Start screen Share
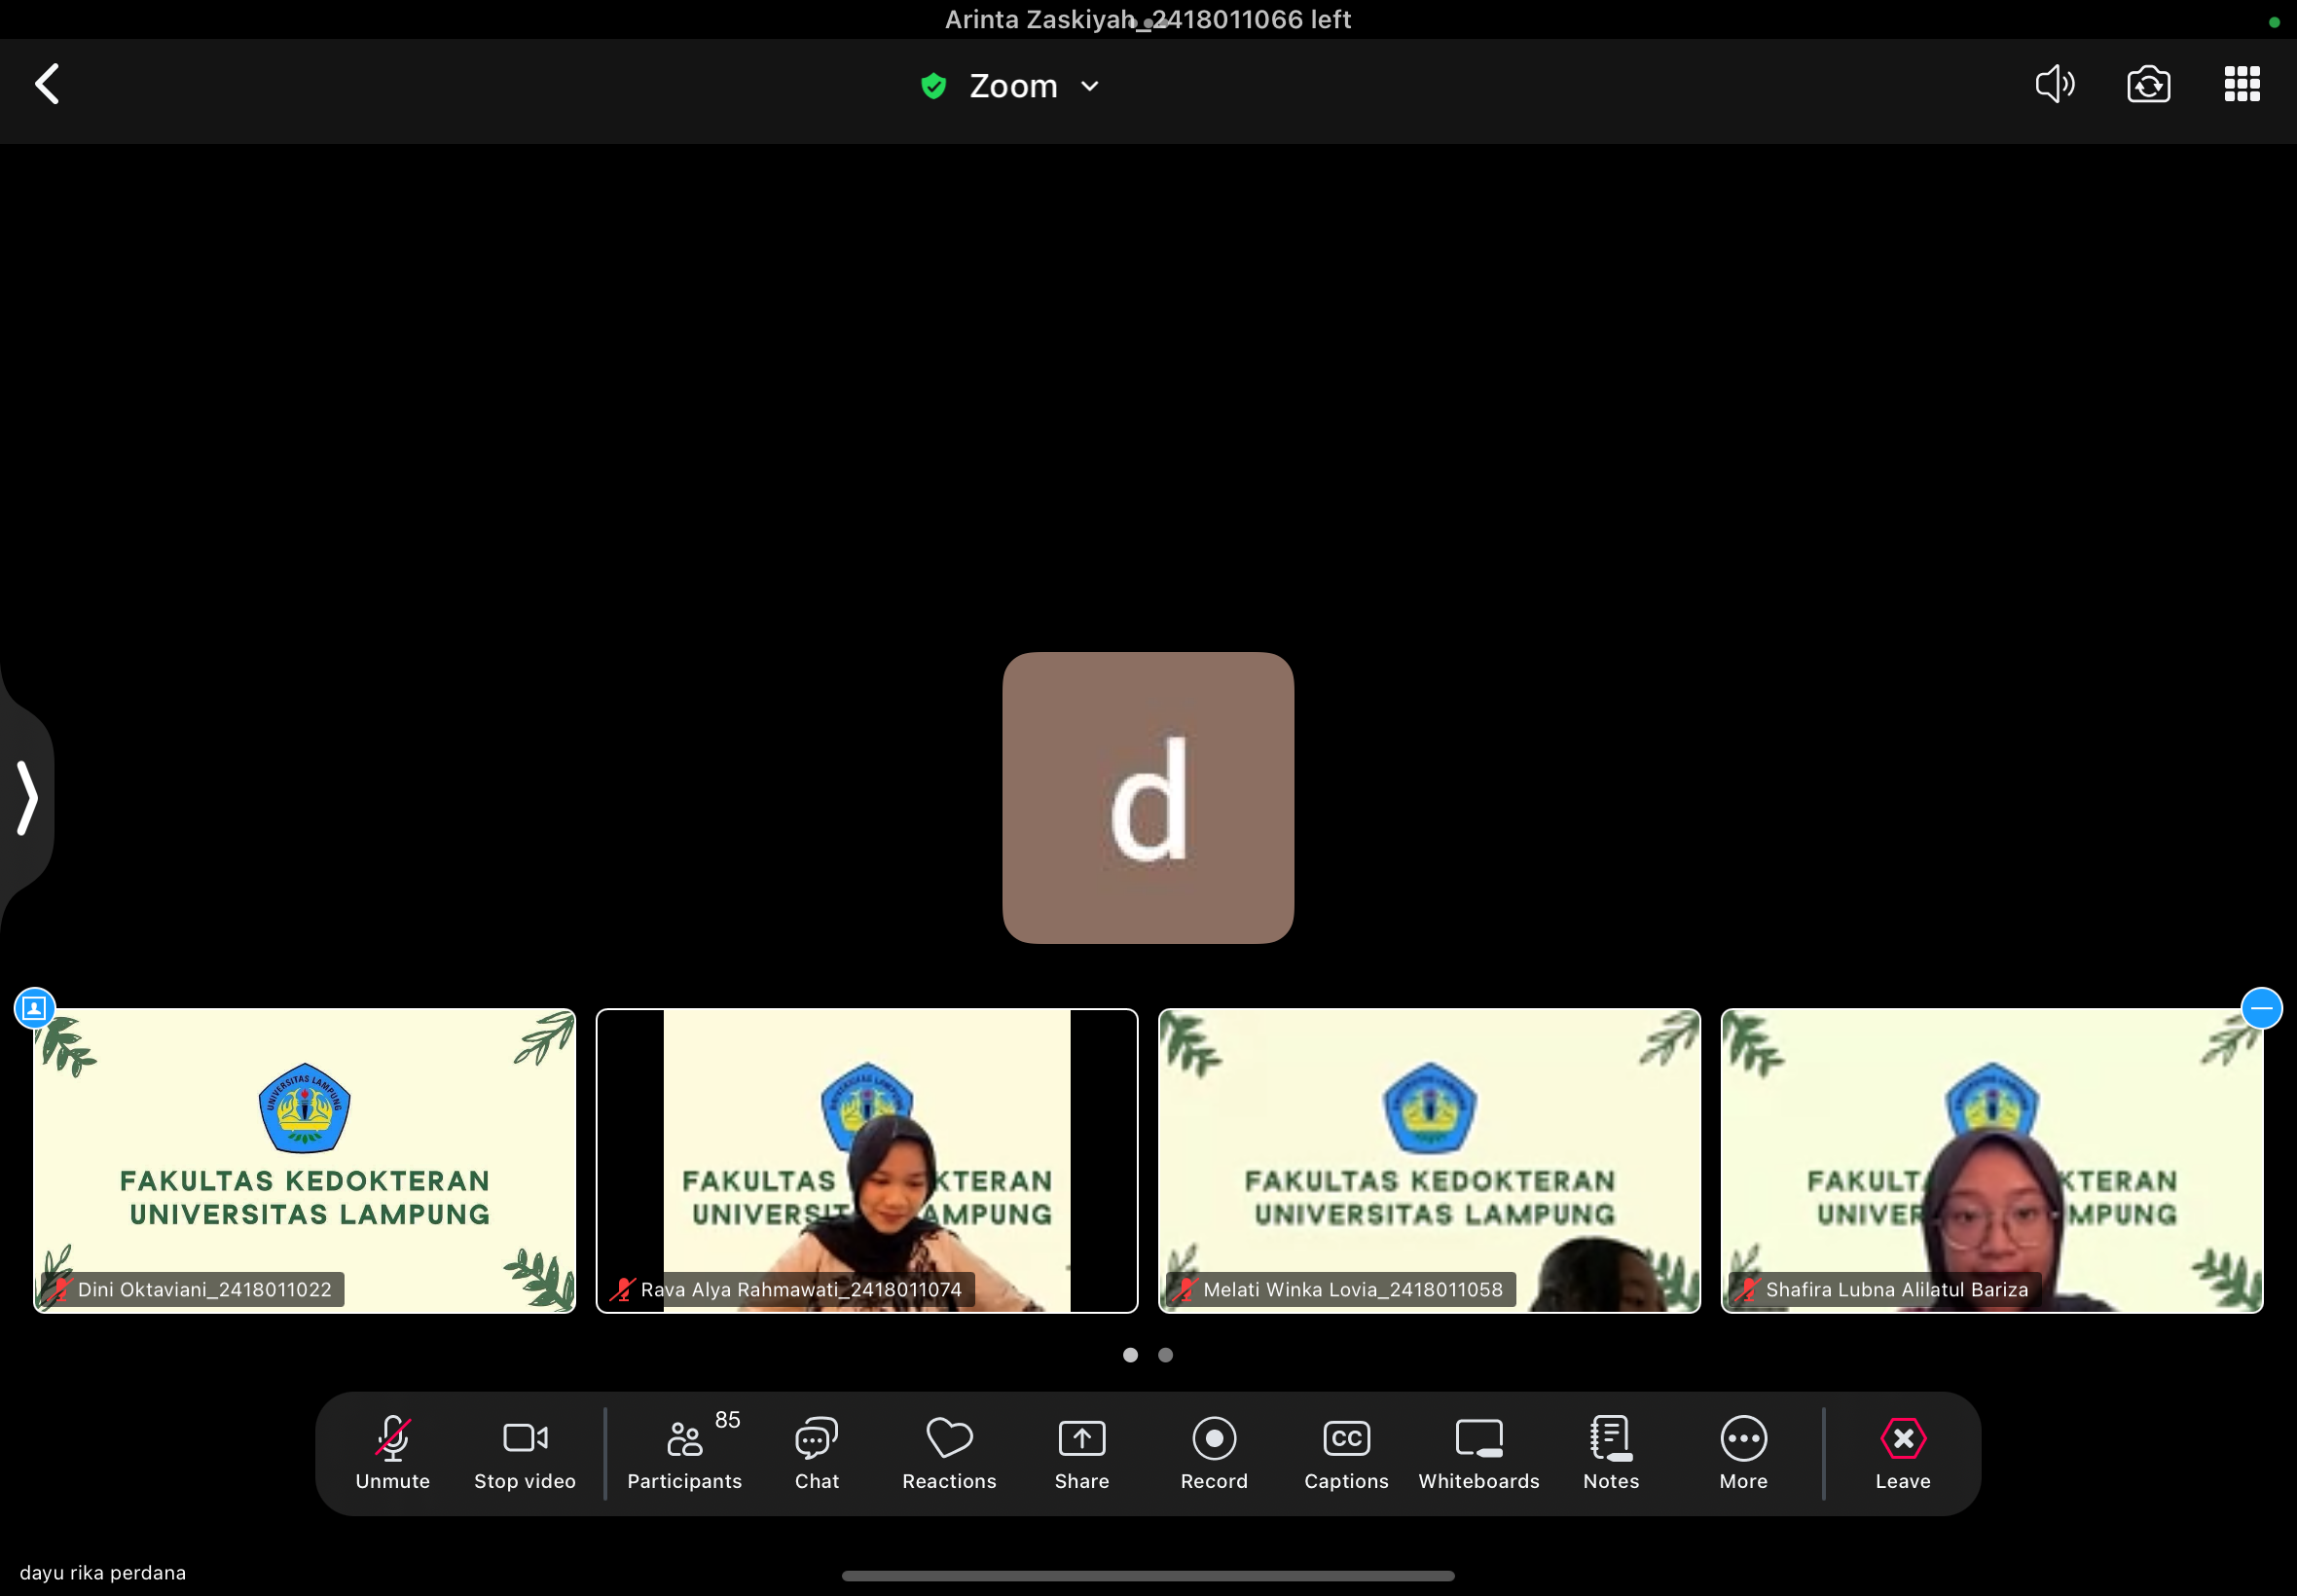 pyautogui.click(x=1082, y=1453)
